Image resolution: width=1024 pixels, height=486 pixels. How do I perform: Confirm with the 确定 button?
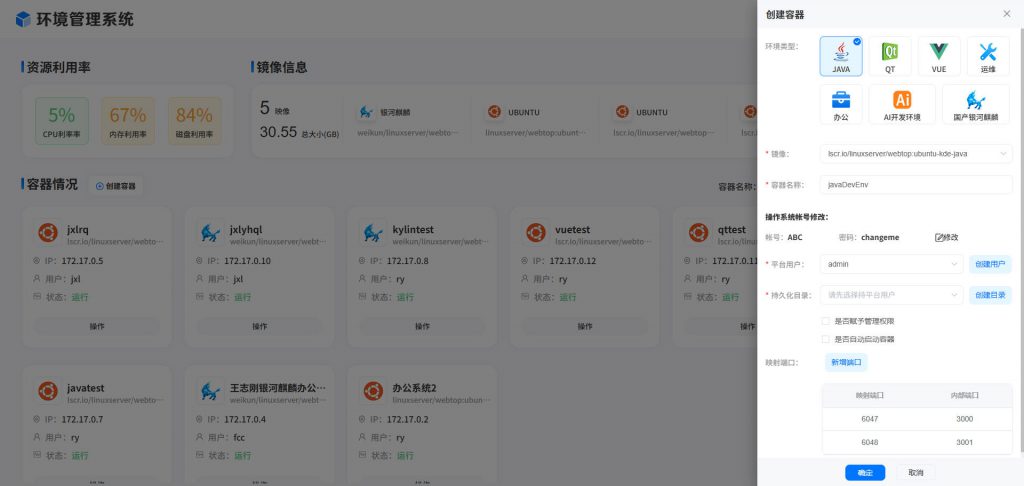(865, 472)
